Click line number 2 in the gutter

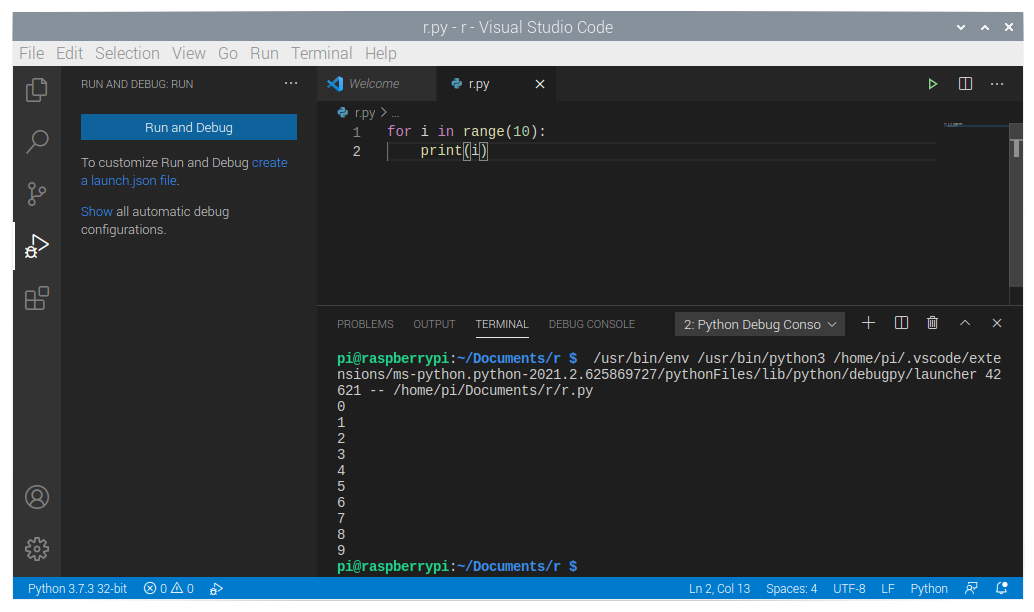(356, 151)
